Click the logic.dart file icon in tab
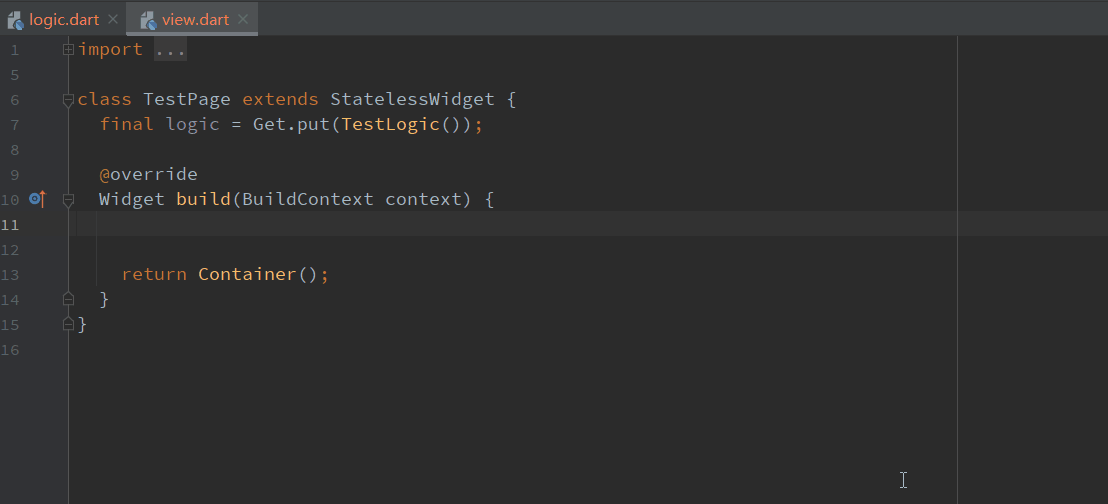Screen dimensions: 1108x504 [x=16, y=19]
